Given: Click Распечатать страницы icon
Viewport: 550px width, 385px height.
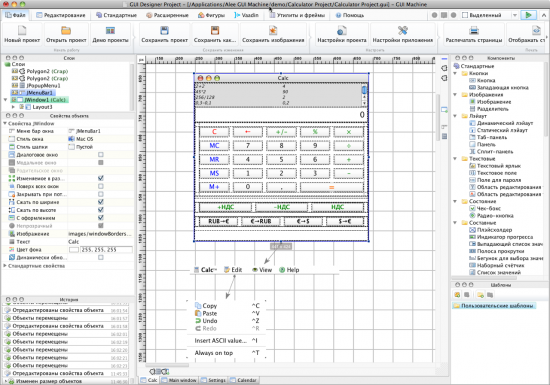Looking at the screenshot, I should pos(474,31).
